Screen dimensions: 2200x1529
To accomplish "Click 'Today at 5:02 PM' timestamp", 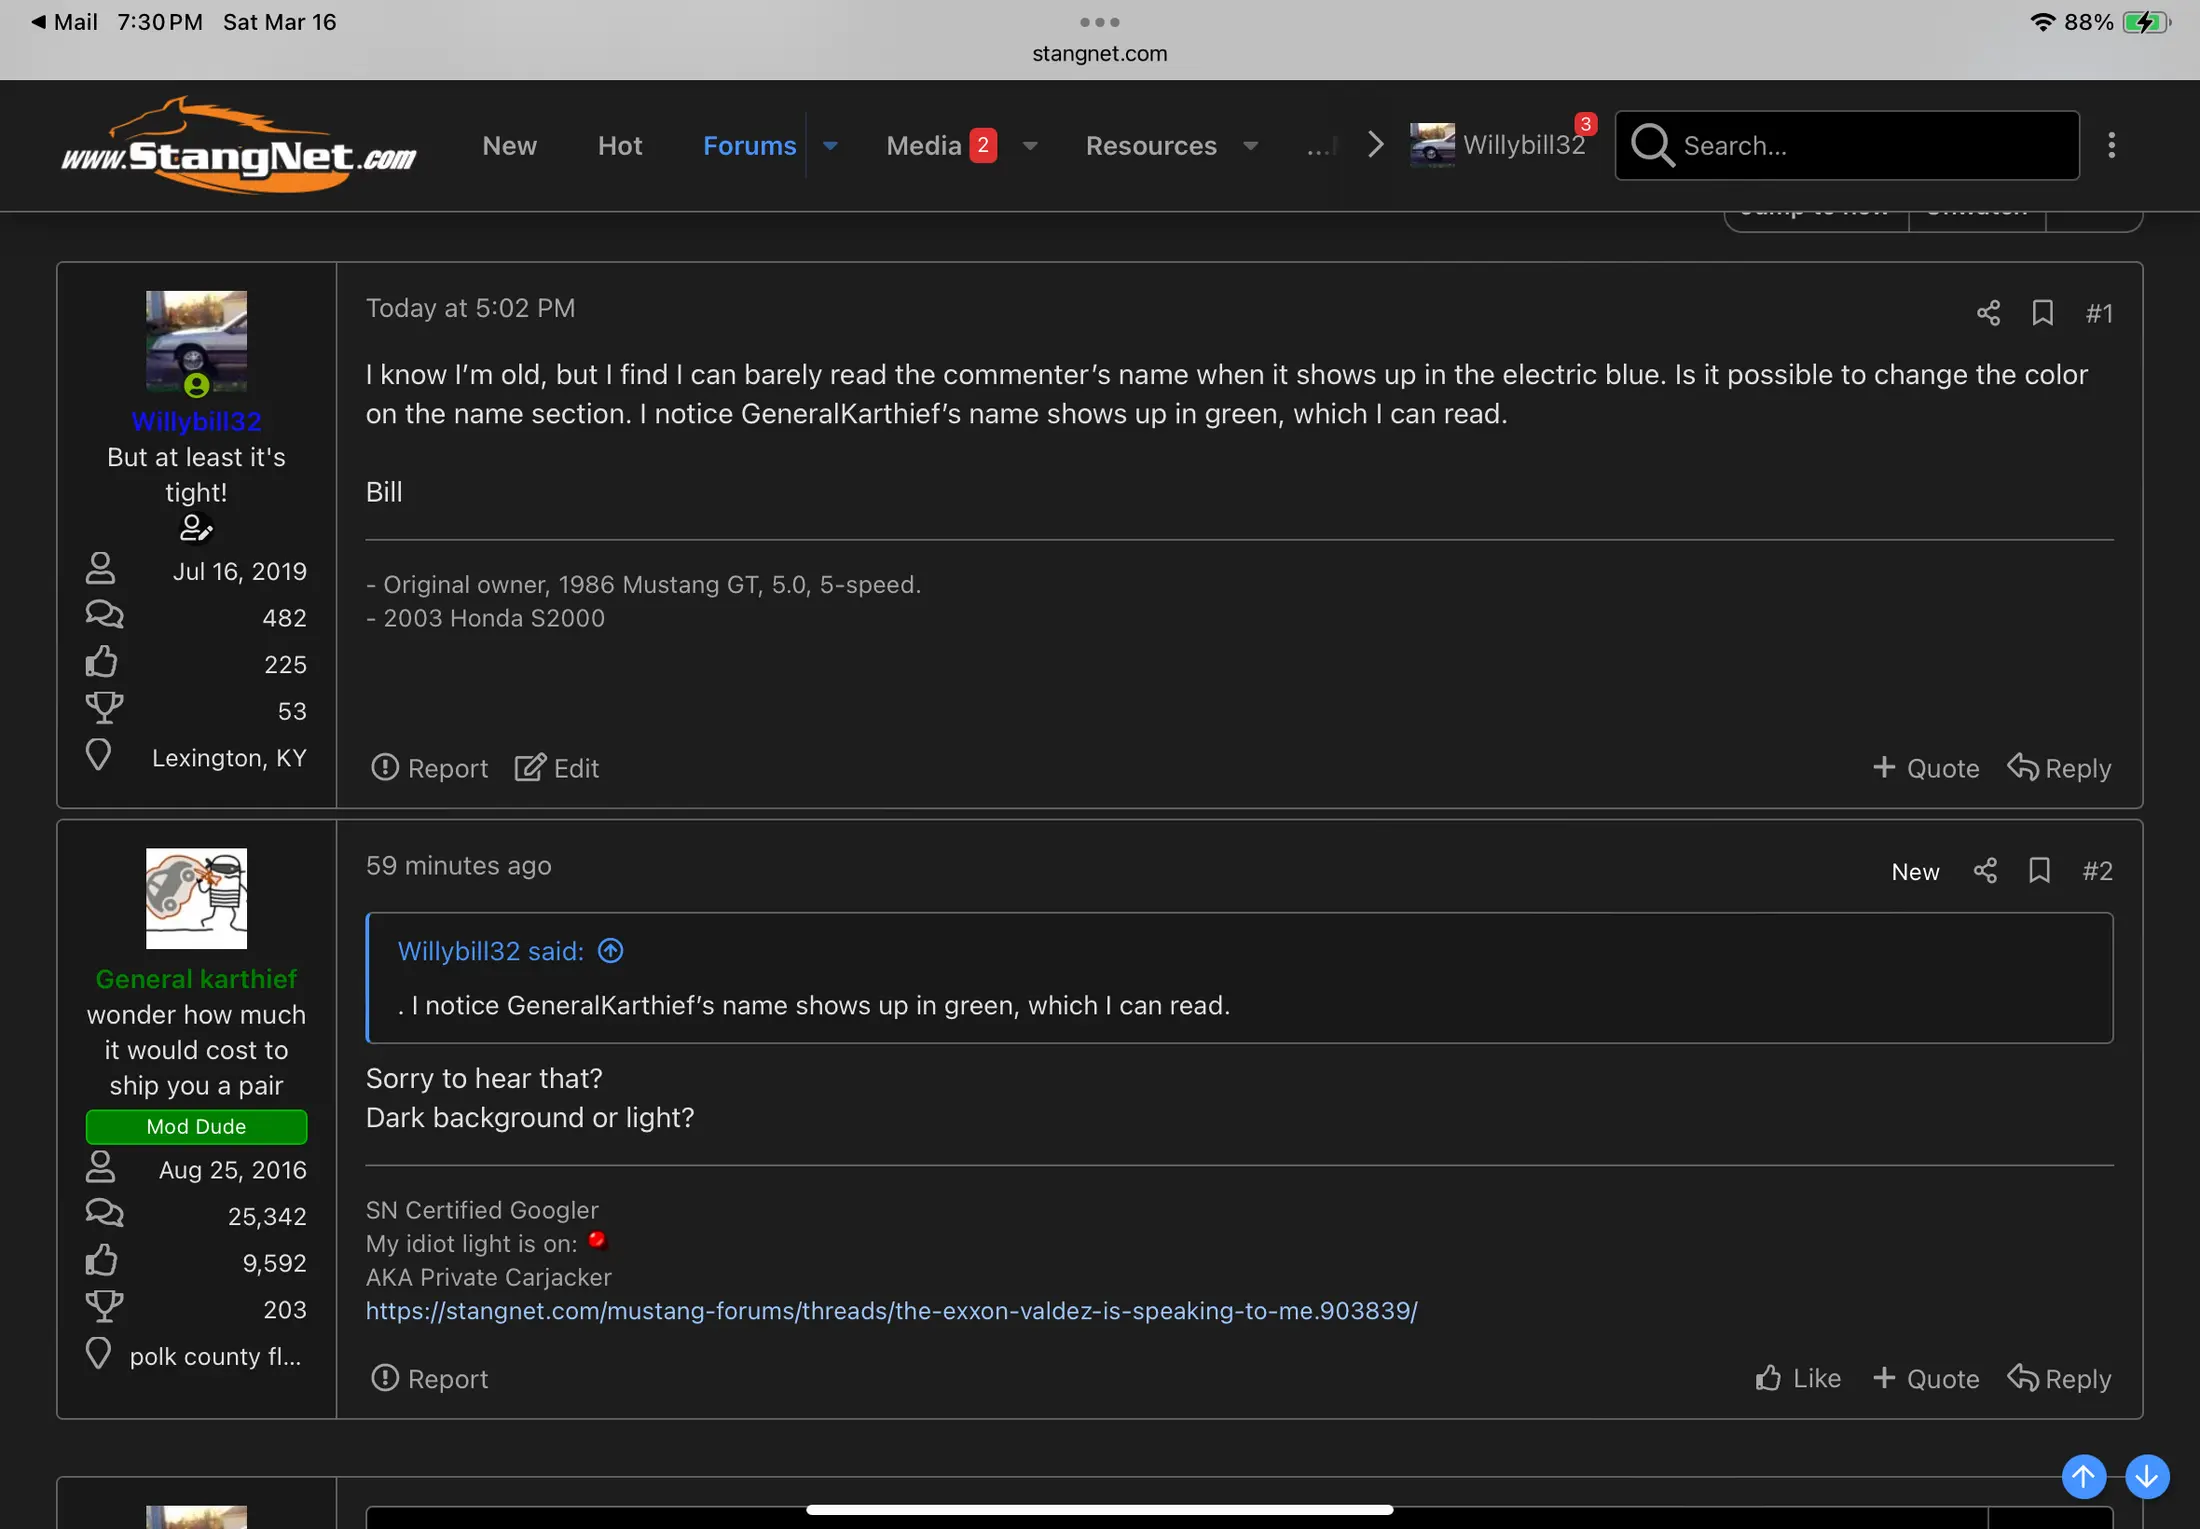I will coord(470,308).
